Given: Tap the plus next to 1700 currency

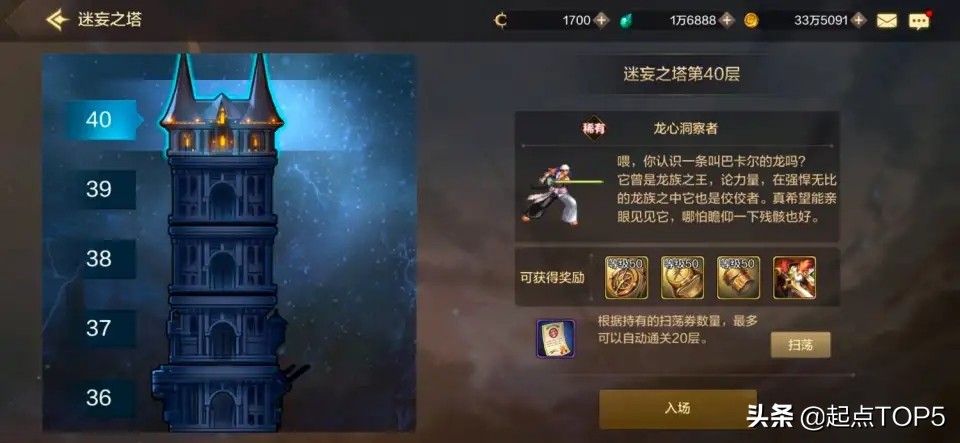Looking at the screenshot, I should [x=602, y=20].
